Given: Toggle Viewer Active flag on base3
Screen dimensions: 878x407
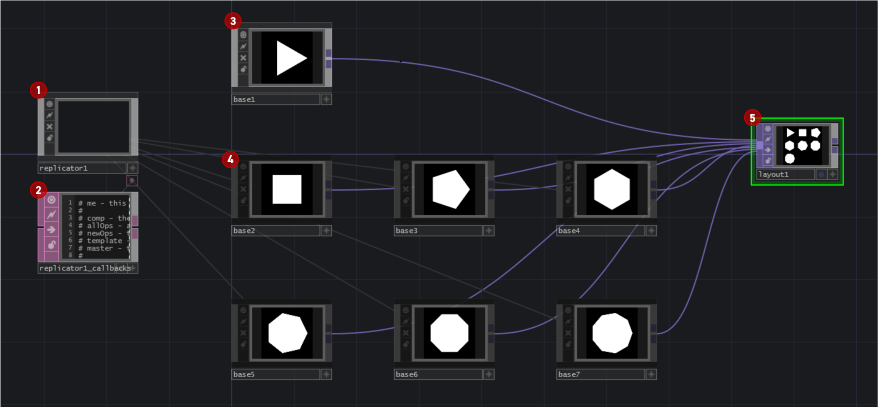Looking at the screenshot, I should (x=405, y=166).
